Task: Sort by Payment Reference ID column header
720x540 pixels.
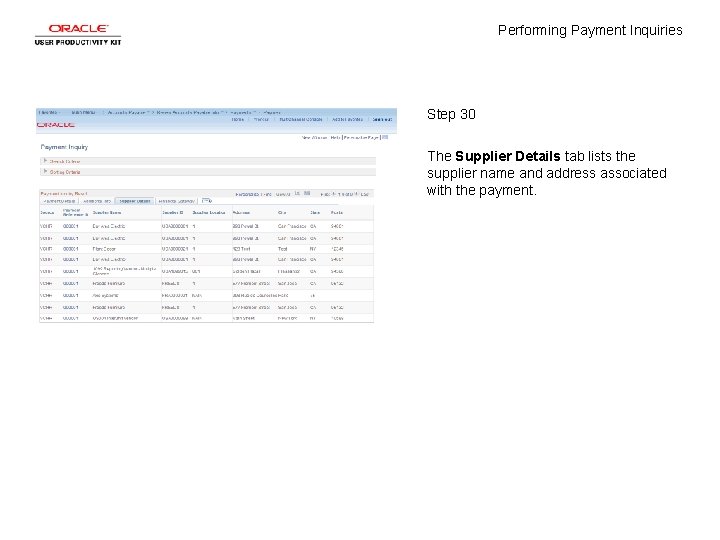Action: (x=75, y=213)
